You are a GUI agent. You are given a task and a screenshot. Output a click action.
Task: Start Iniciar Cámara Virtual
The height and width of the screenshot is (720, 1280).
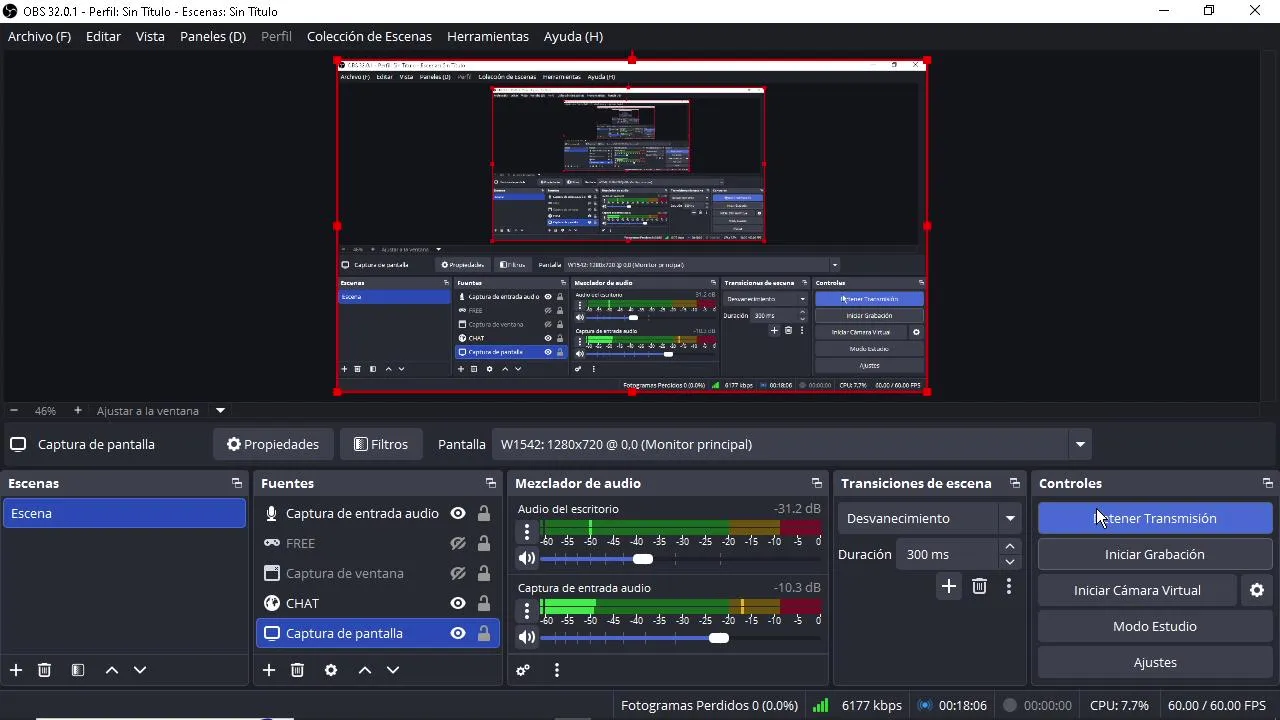(1137, 590)
